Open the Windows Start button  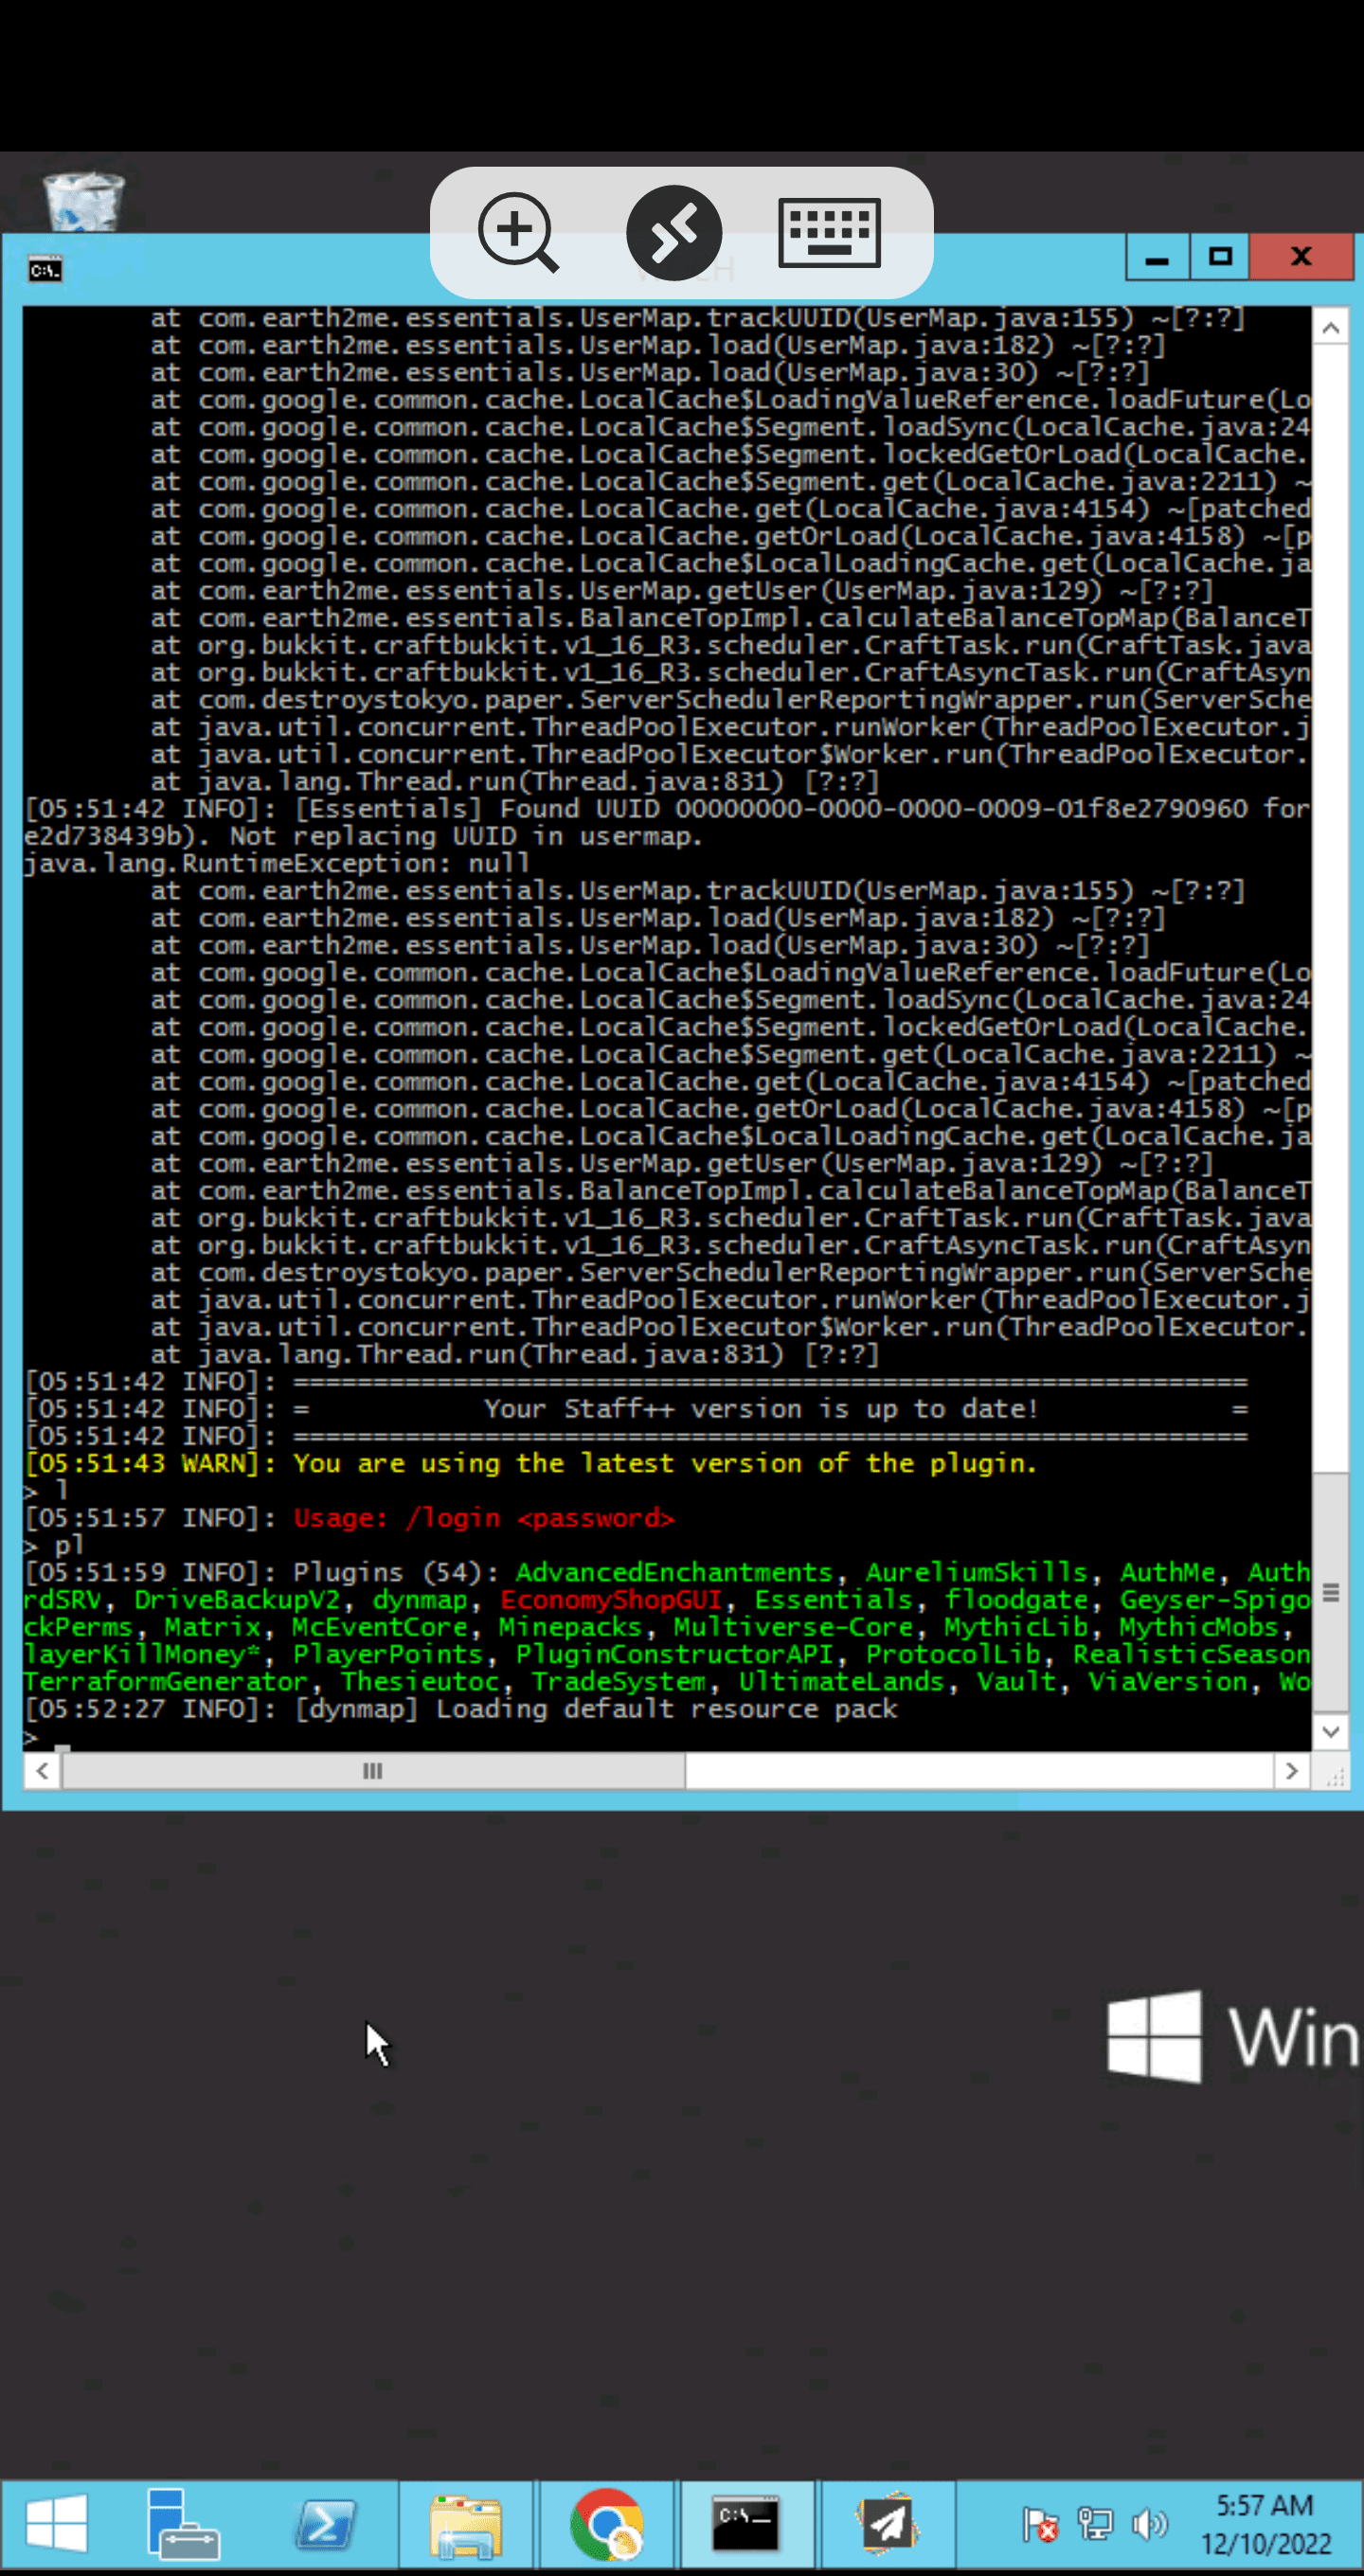pos(57,2523)
